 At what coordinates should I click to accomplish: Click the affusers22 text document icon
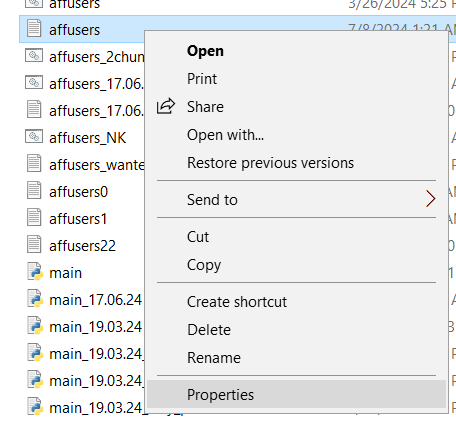point(34,244)
